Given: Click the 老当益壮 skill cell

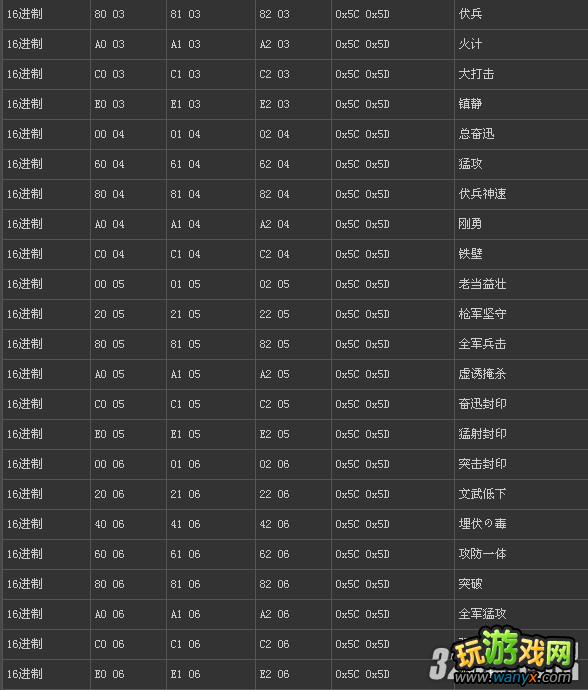Looking at the screenshot, I should [x=482, y=284].
